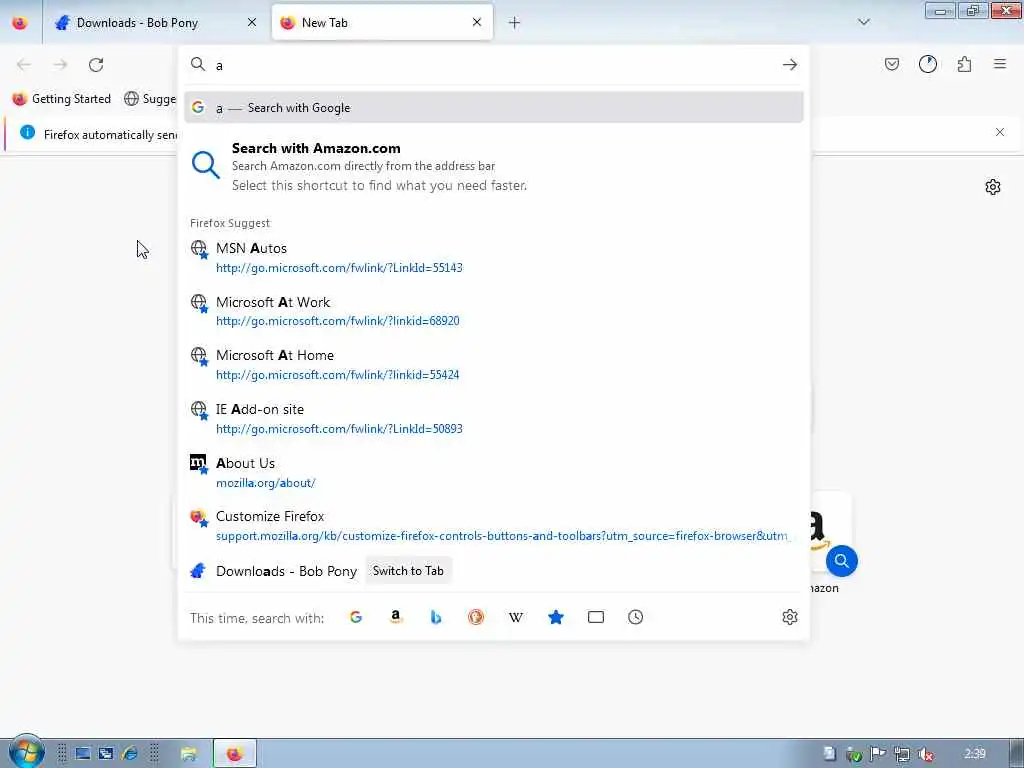Select 'a — Search with Google' suggestion
Viewport: 1024px width, 768px height.
[494, 108]
